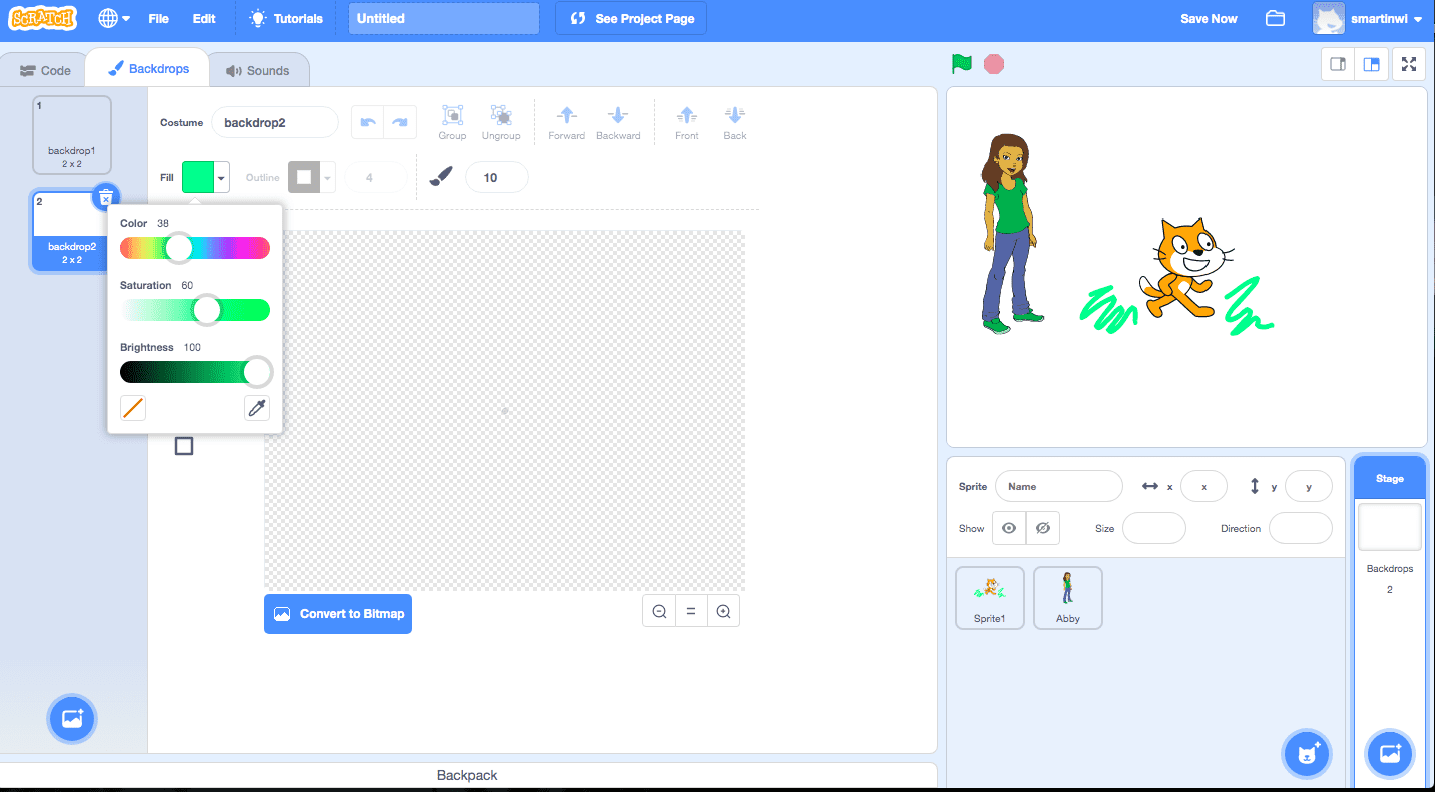Screen dimensions: 1435x792
Task: Click the Back layer icon
Action: (735, 122)
